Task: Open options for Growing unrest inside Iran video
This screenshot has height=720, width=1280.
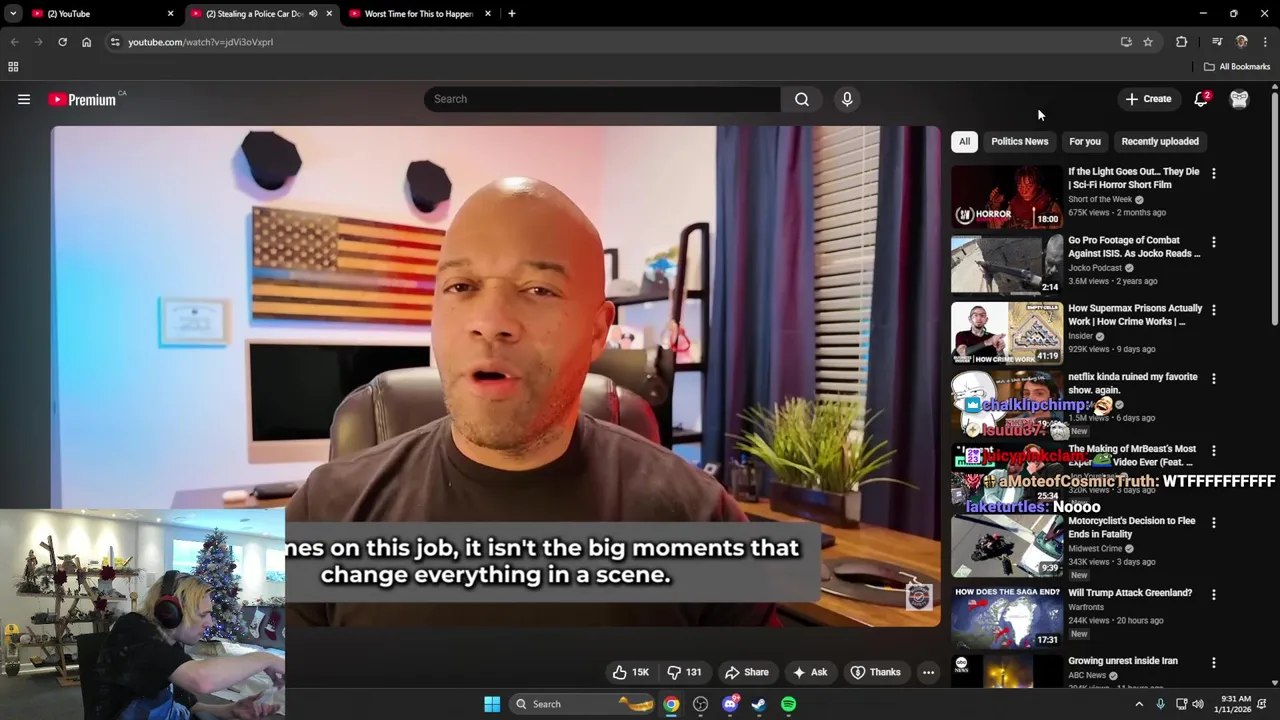Action: pos(1214,663)
